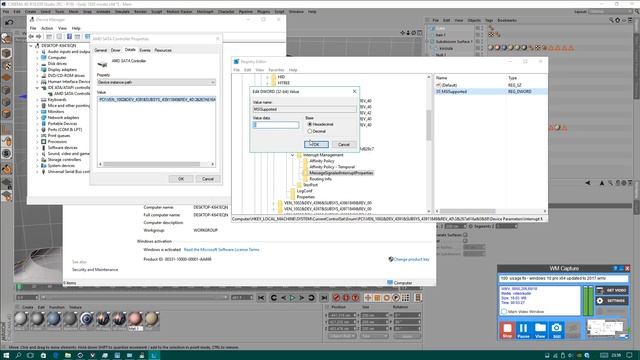Open the Action menu in Device Manager
Viewport: 640px width, 360px height.
click(x=47, y=28)
